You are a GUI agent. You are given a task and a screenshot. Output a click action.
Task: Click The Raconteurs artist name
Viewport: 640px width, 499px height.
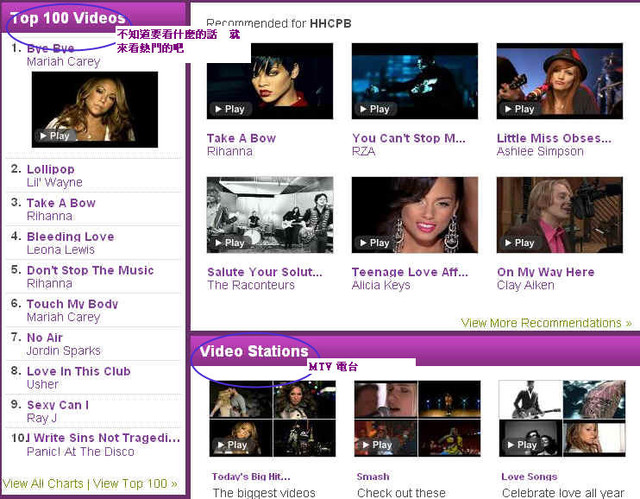click(x=251, y=285)
